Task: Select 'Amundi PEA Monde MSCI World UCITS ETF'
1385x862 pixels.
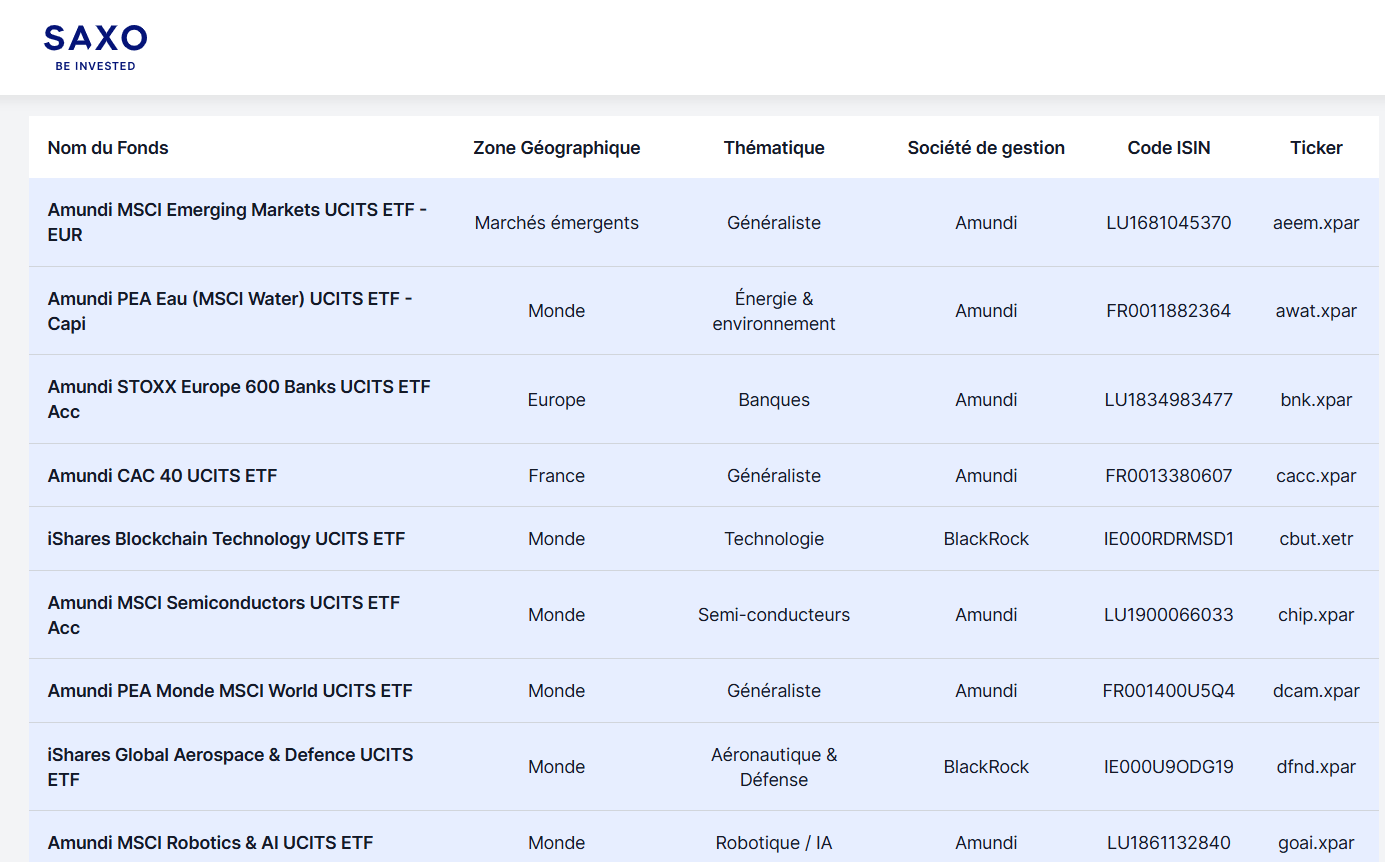Action: (230, 691)
